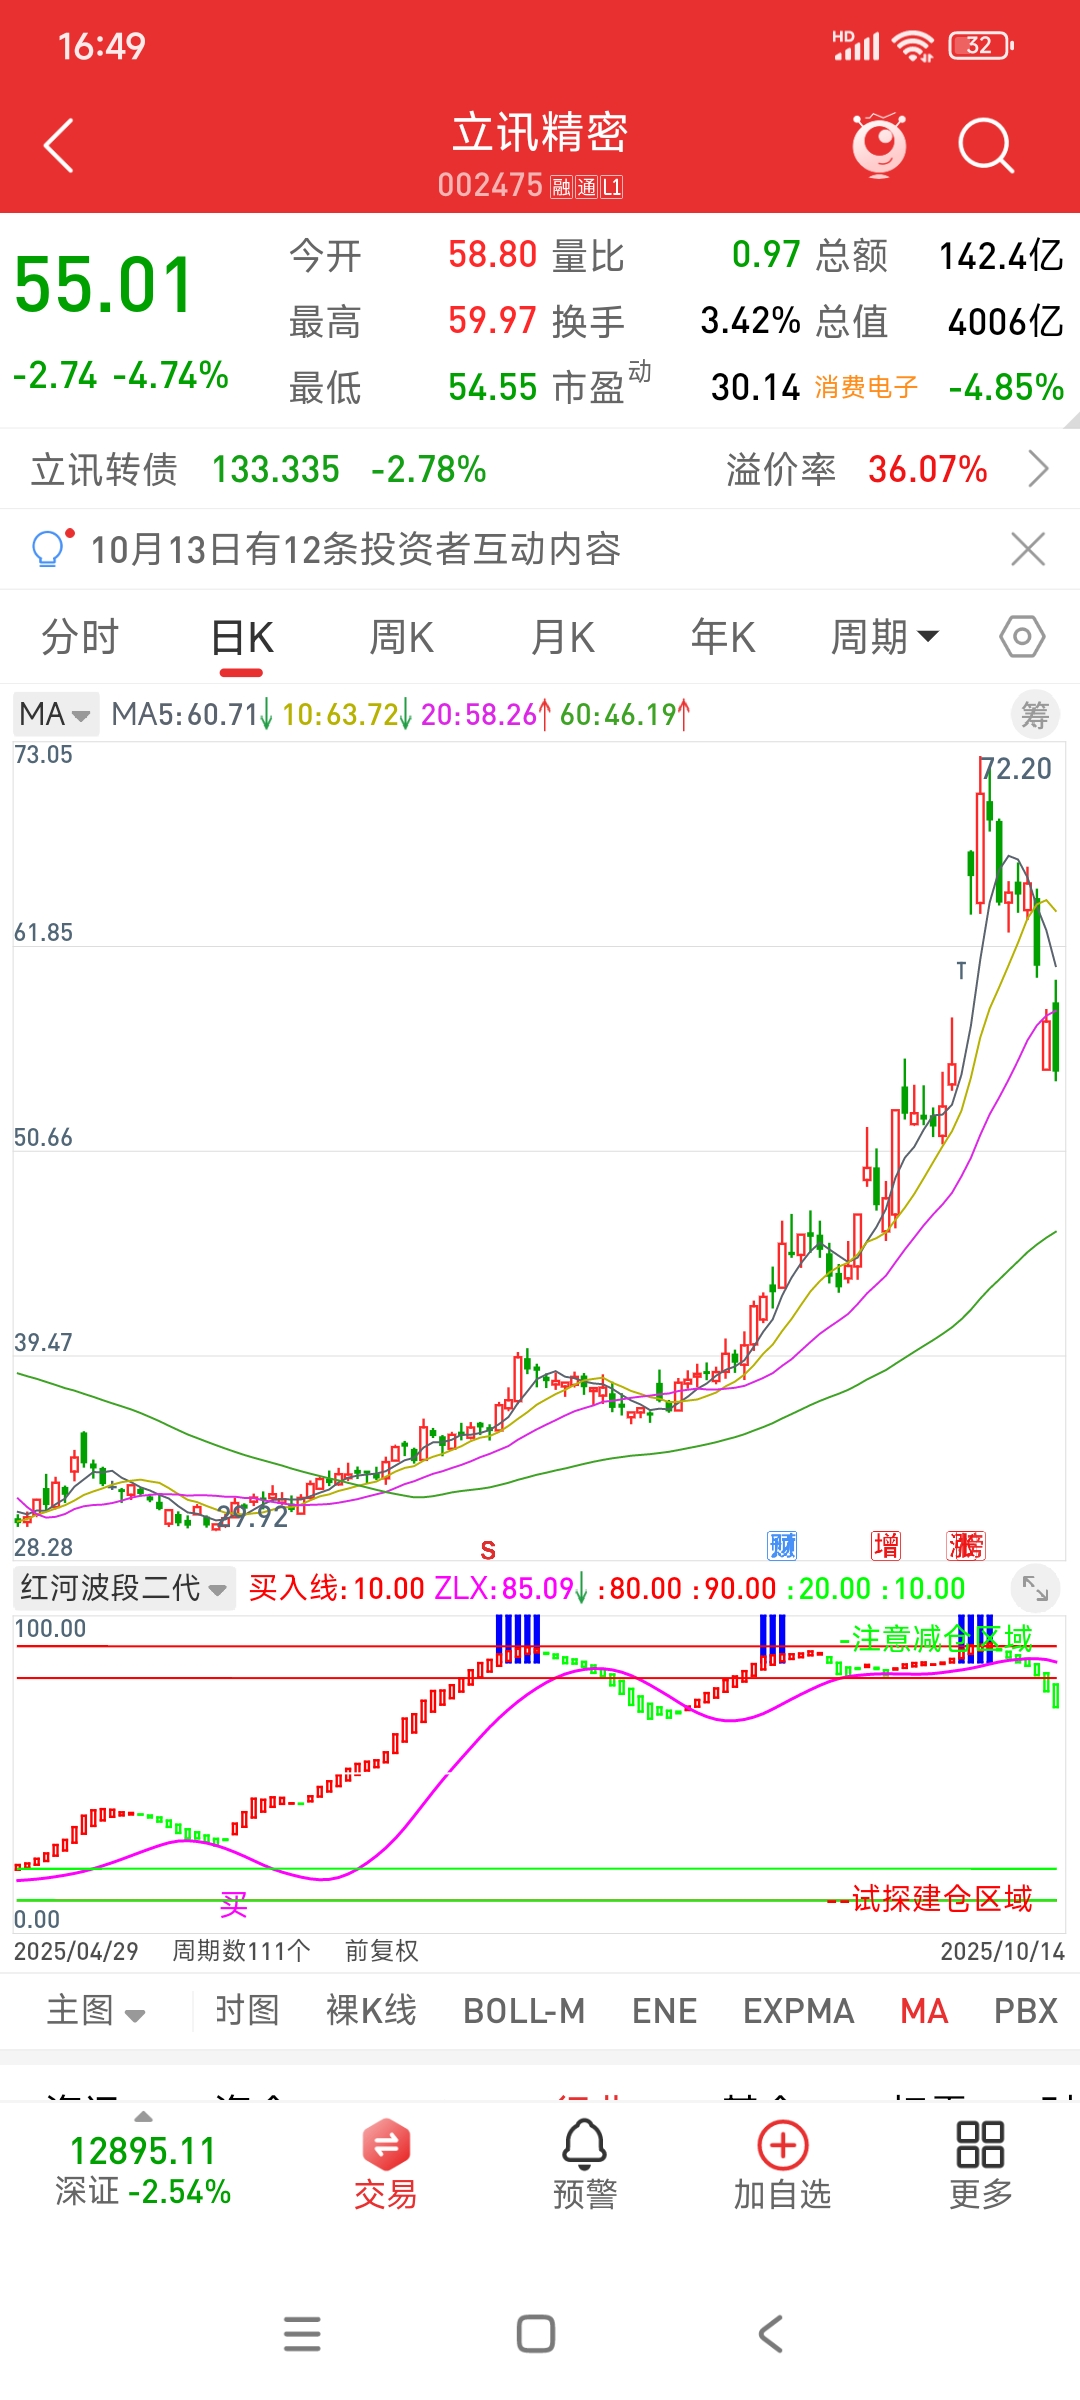
Task: Select 裸K线 bare candlestick option
Action: tap(371, 2010)
